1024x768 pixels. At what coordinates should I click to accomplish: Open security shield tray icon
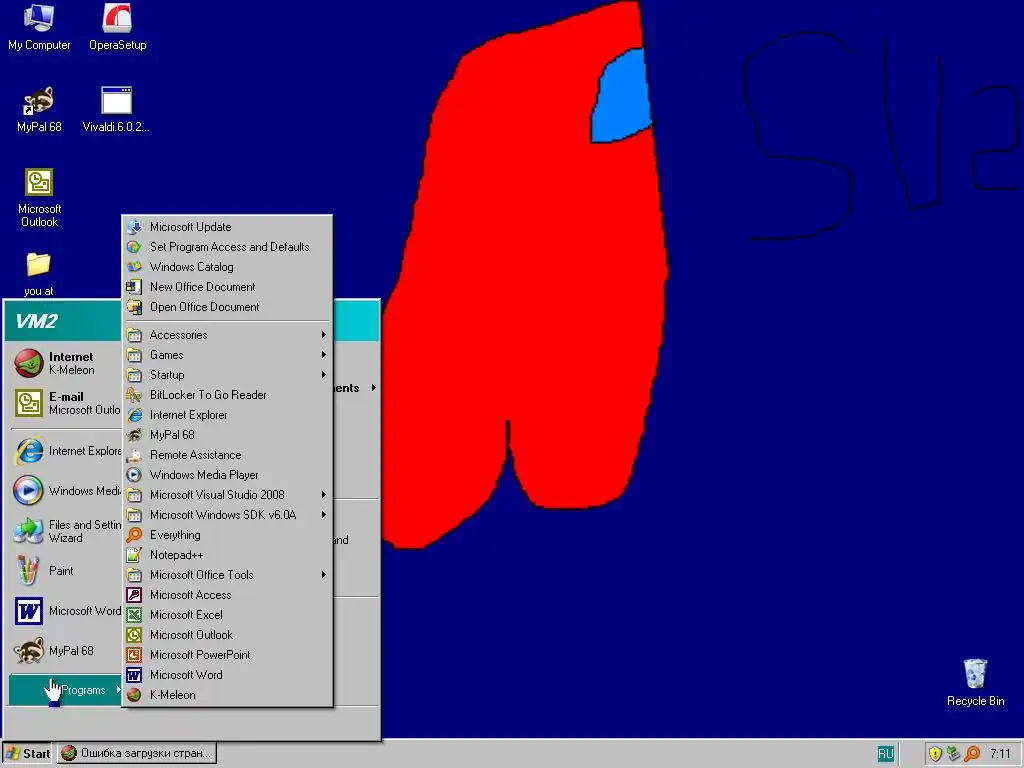point(935,754)
